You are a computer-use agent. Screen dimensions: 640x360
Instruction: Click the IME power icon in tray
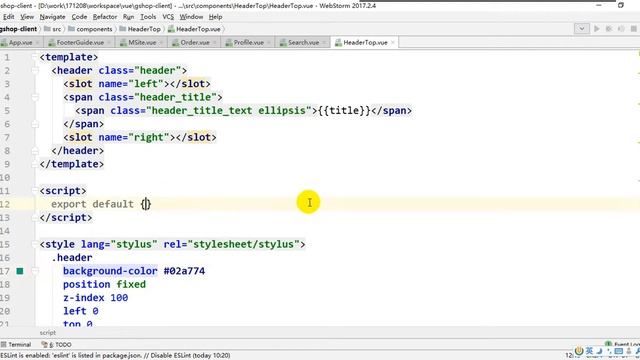(x=579, y=351)
